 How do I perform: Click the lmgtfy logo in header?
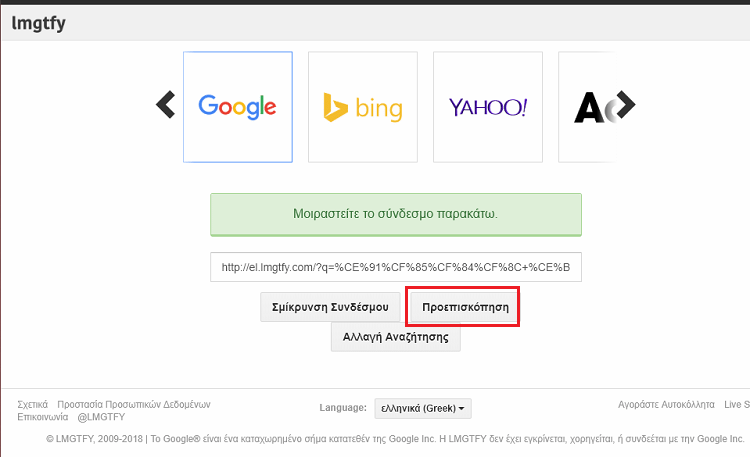click(x=38, y=23)
